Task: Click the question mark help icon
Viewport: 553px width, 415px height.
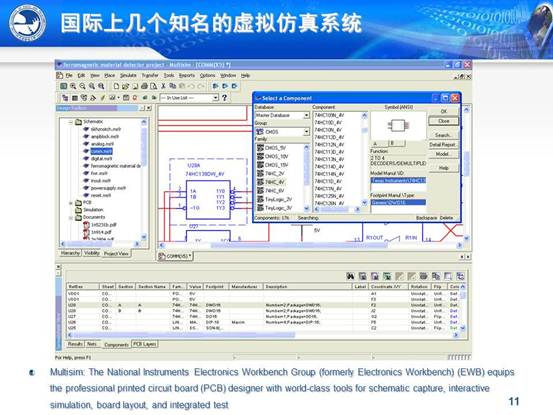Action: (x=224, y=98)
